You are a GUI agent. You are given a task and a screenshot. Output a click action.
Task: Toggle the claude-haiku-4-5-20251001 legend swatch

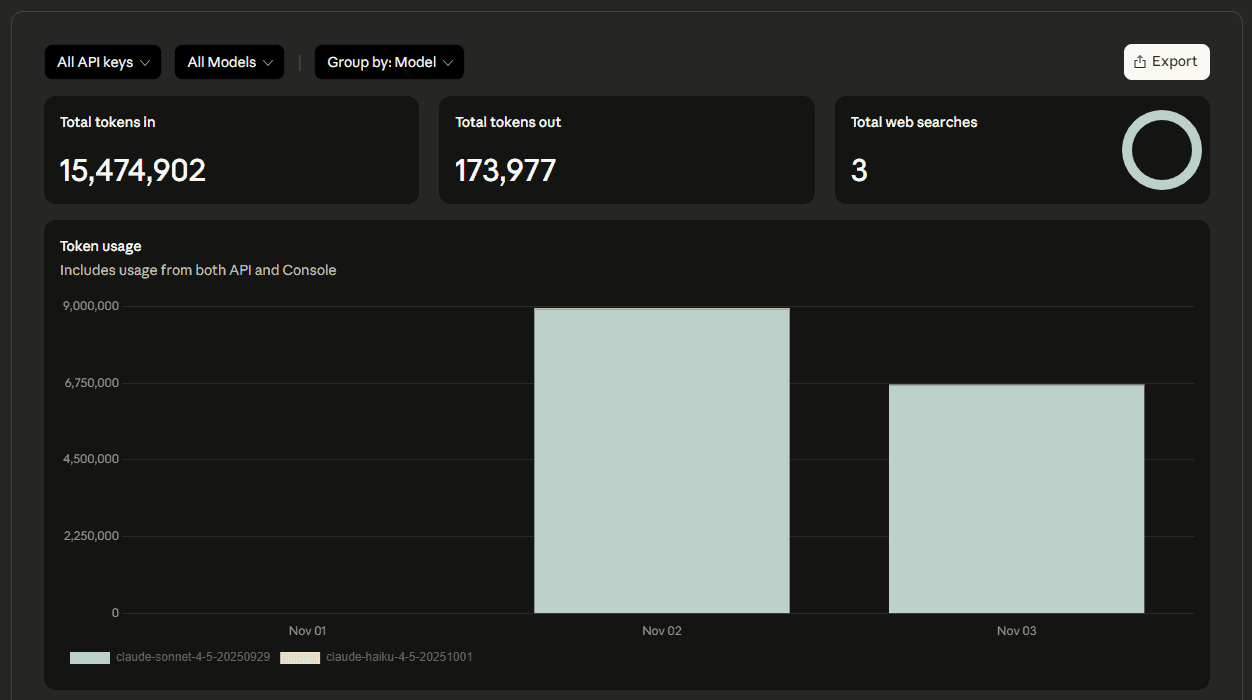(x=300, y=658)
